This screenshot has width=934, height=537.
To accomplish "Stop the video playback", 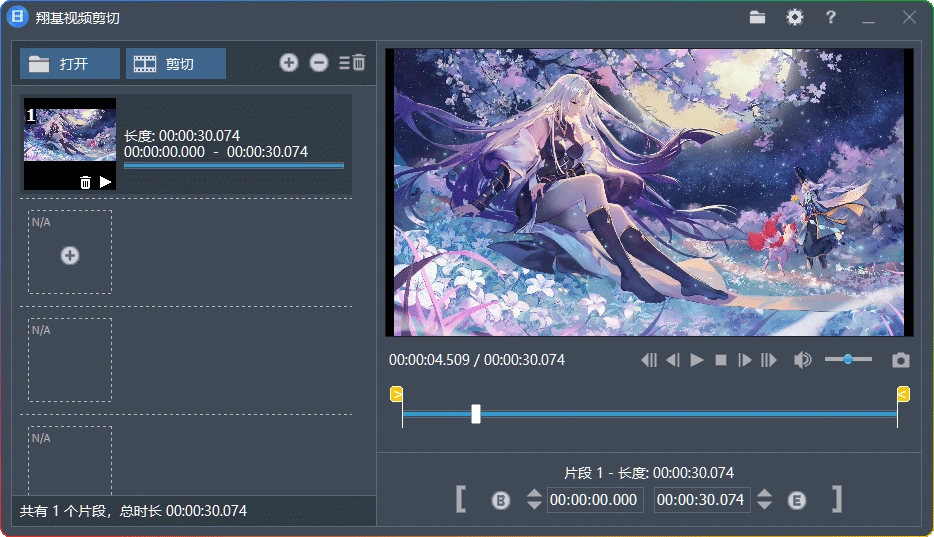I will 721,360.
